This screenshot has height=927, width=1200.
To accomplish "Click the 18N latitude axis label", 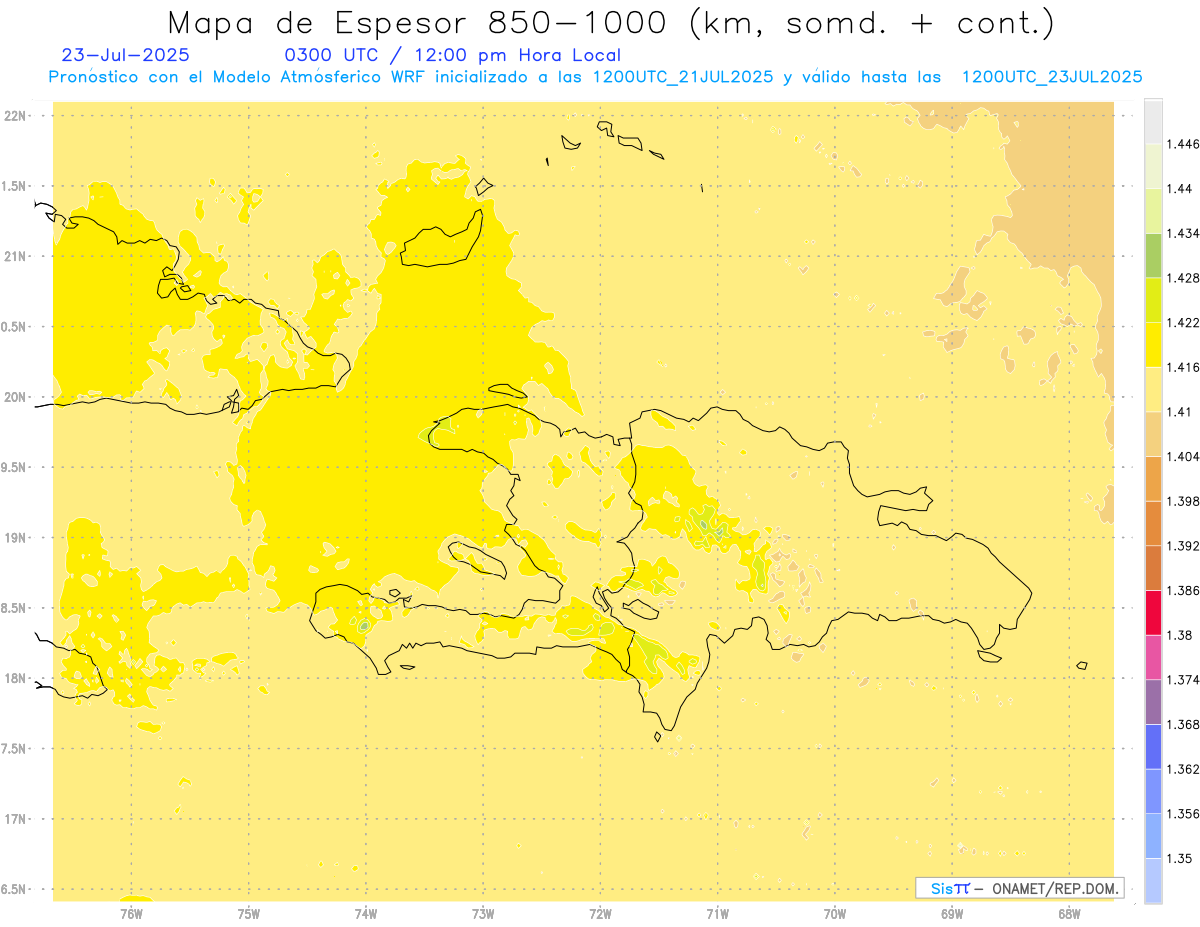I will pyautogui.click(x=16, y=678).
